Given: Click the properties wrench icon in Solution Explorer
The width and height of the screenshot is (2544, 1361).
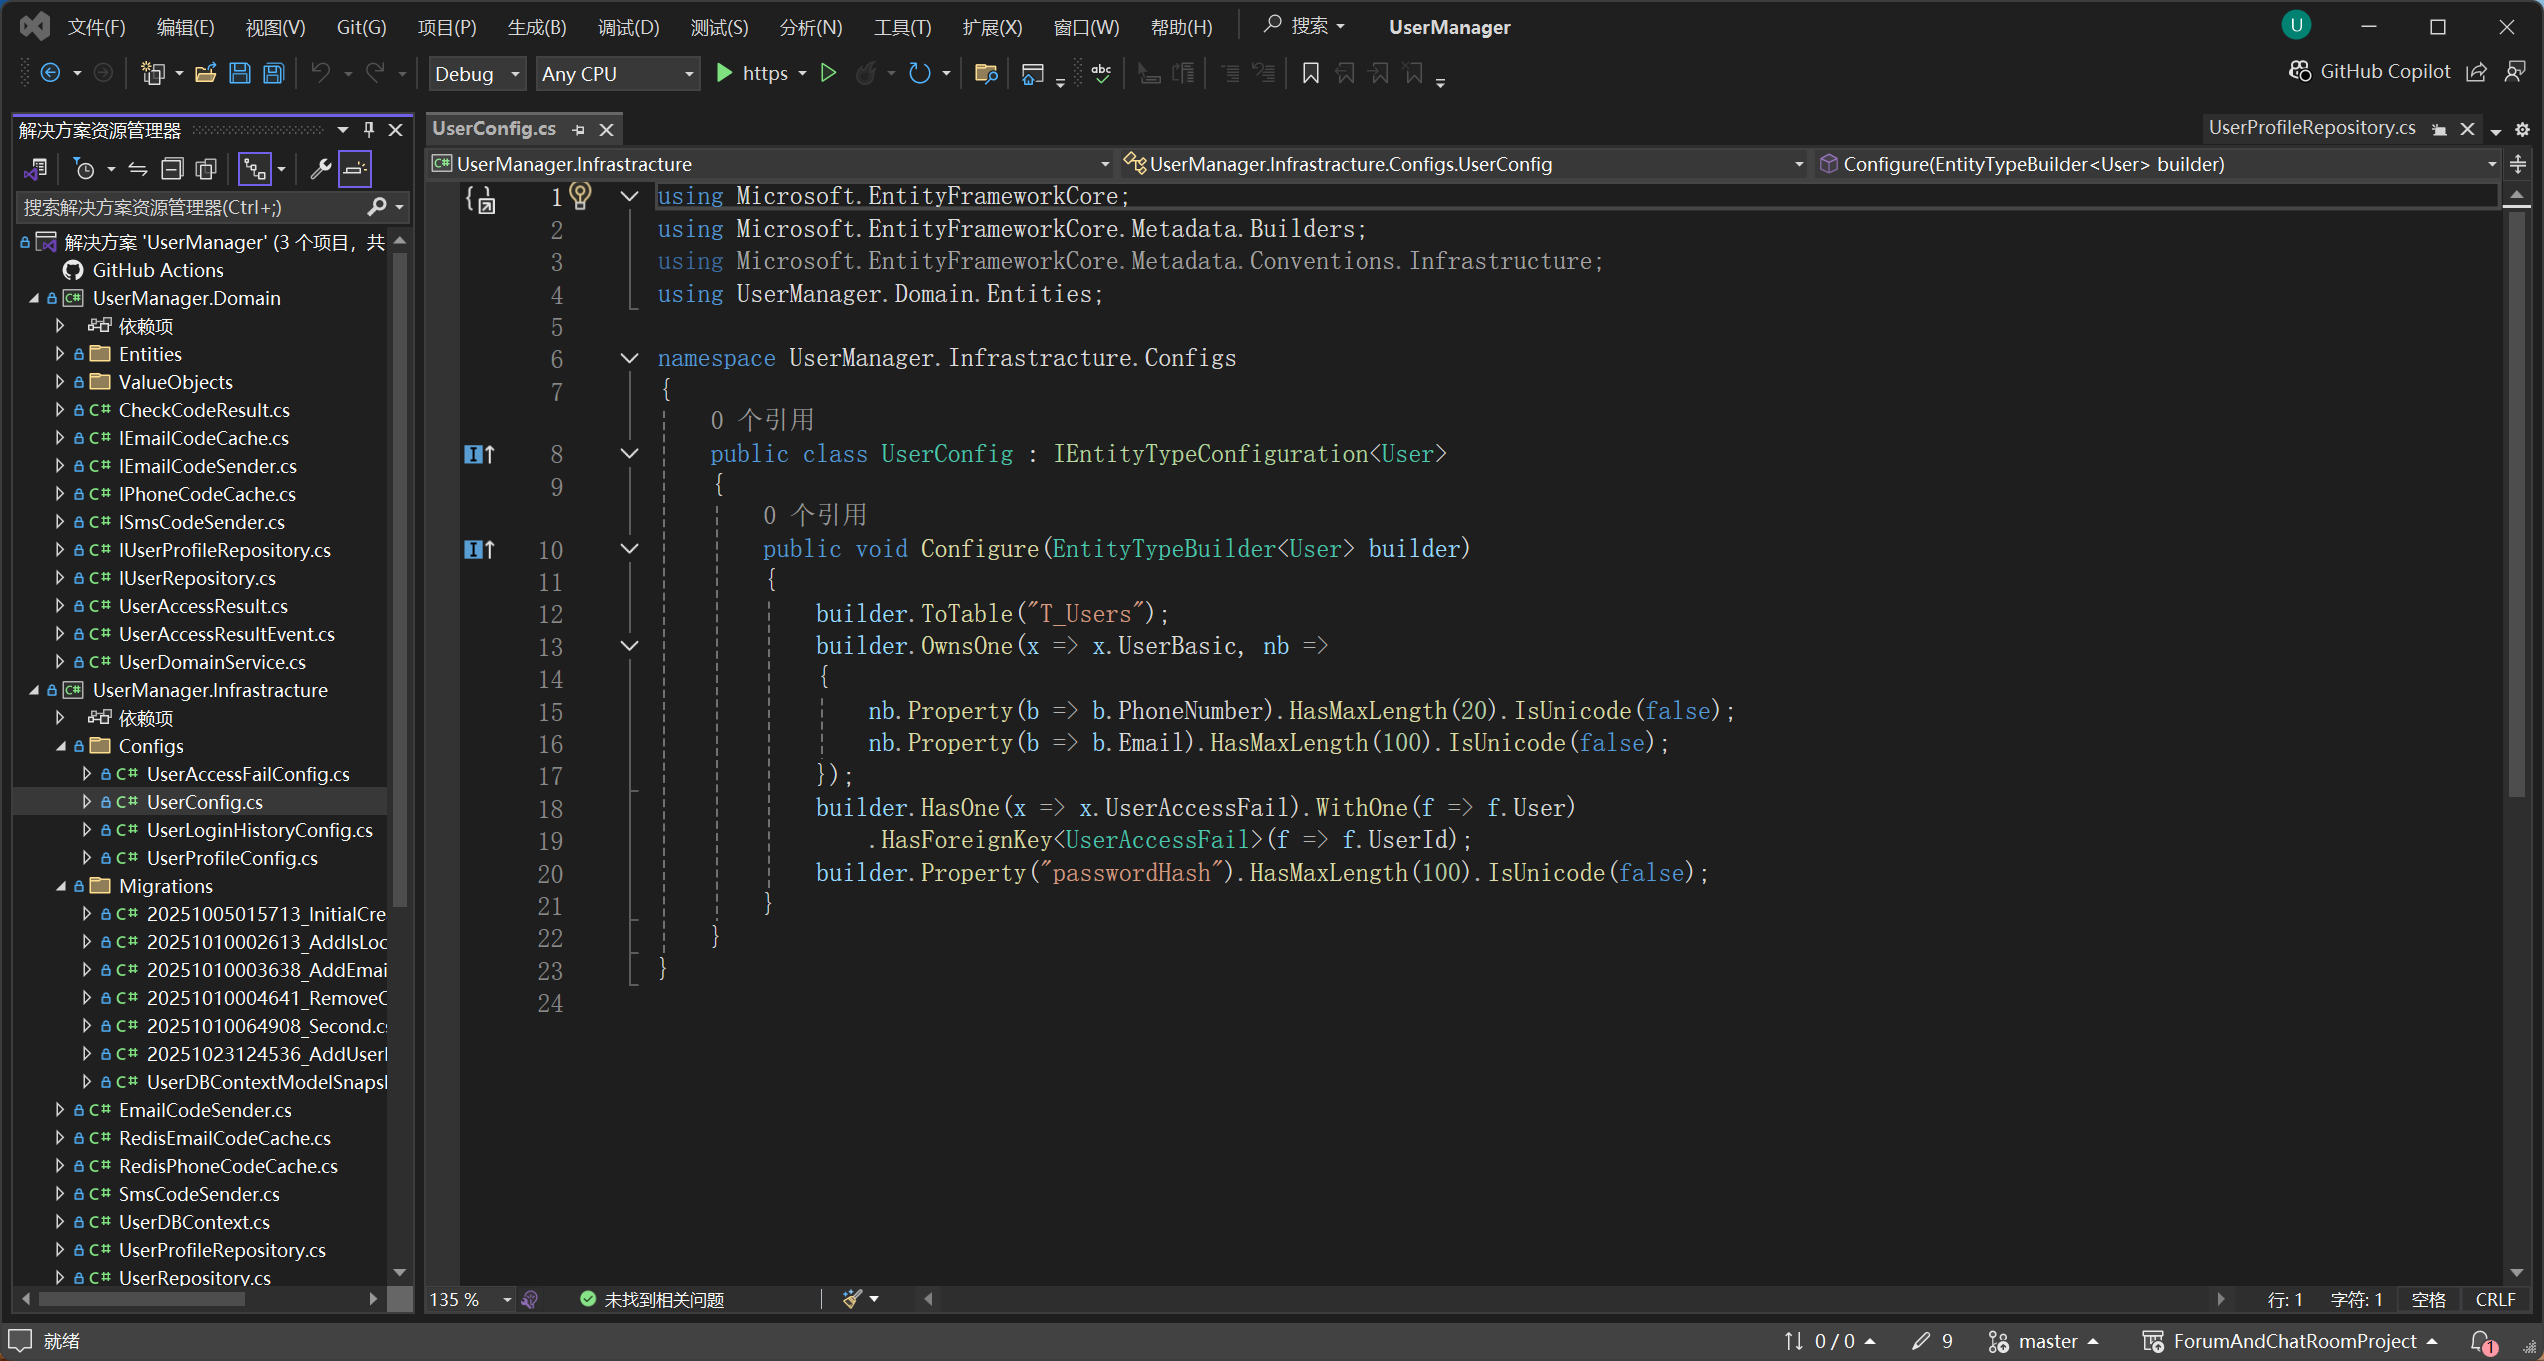Looking at the screenshot, I should [x=320, y=169].
